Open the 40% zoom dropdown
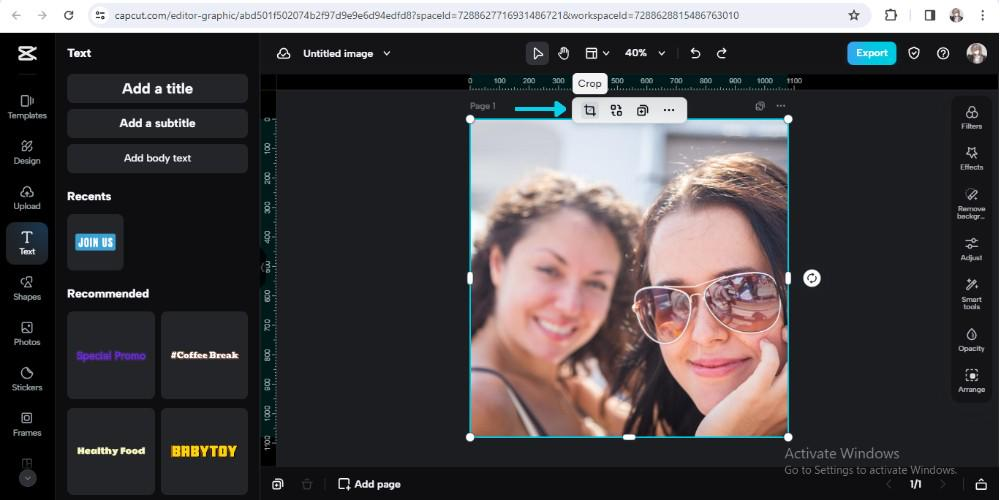This screenshot has width=1000, height=500. coord(644,54)
